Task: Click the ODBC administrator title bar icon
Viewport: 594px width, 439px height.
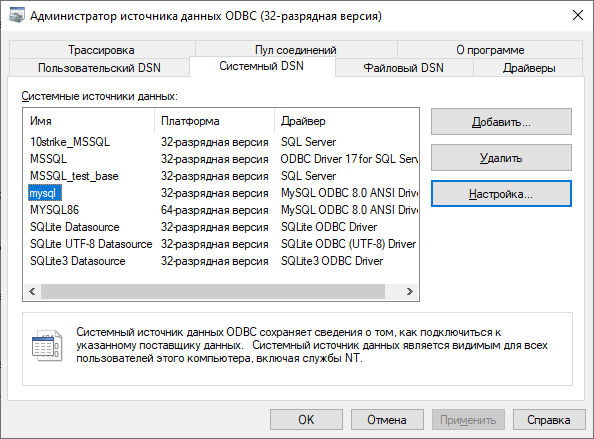Action: click(x=17, y=16)
